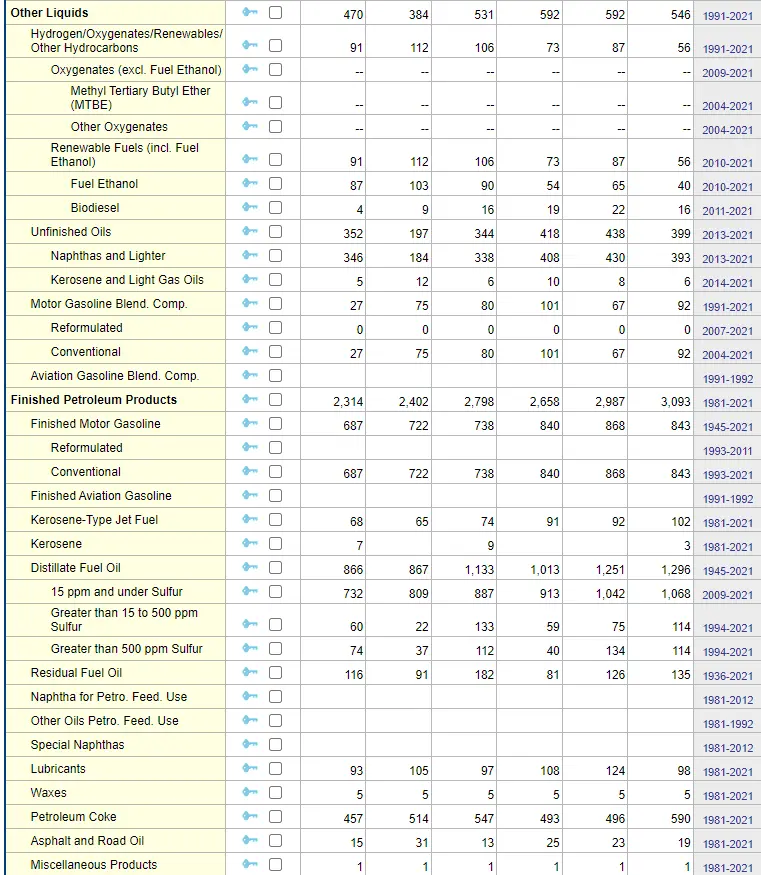This screenshot has height=875, width=761.
Task: Open the 1993-2011 Reformulated gasoline history link
Action: 727,451
